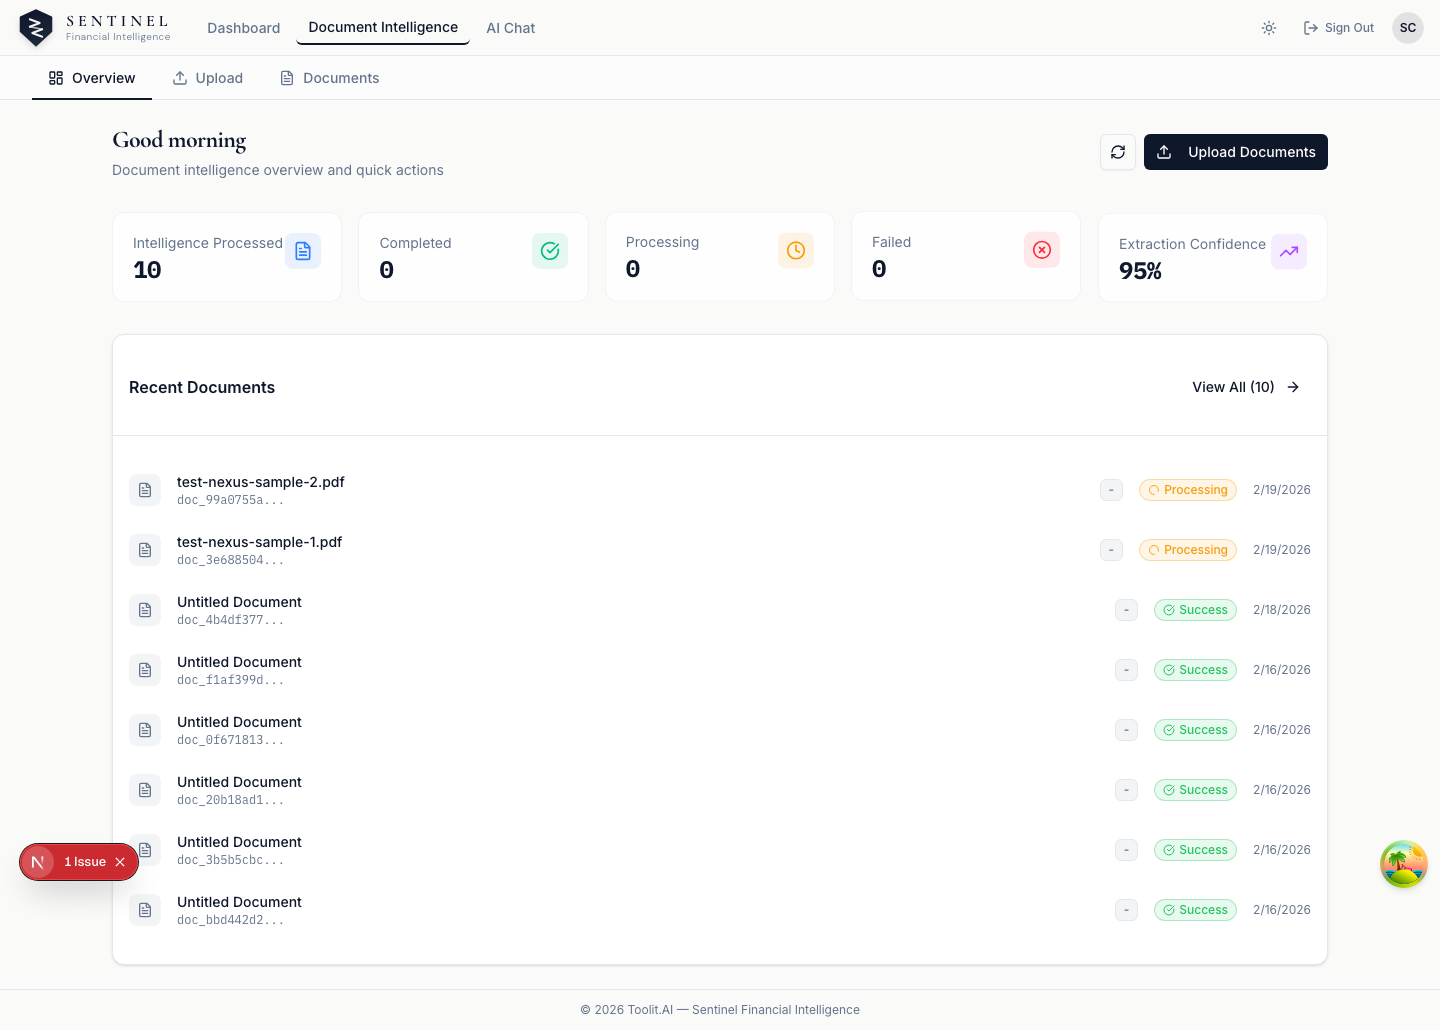
Task: Click the Completed checkmark icon
Action: (x=550, y=251)
